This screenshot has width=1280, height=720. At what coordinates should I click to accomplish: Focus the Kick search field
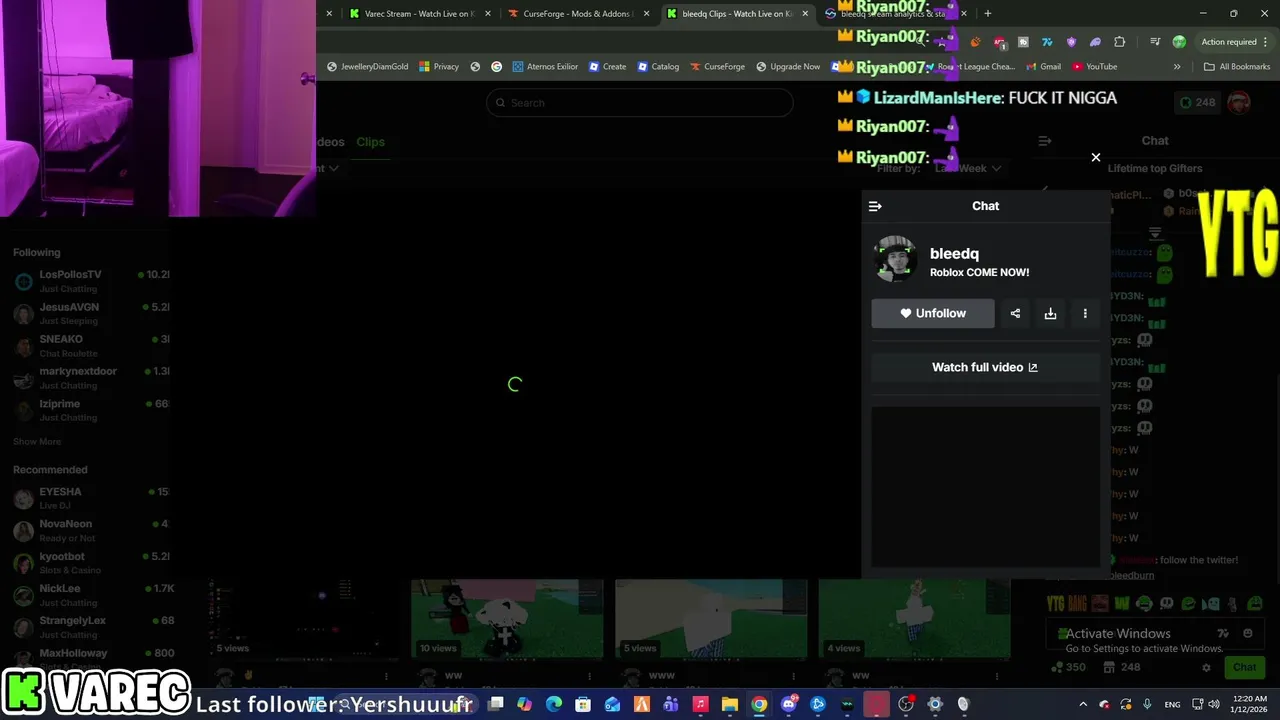(x=640, y=103)
